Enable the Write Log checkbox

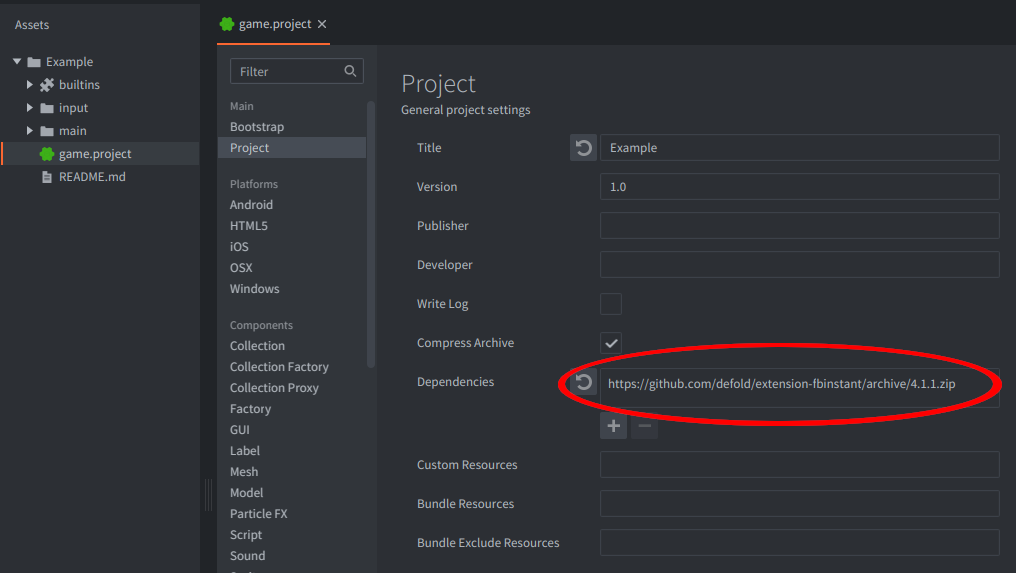click(x=611, y=304)
